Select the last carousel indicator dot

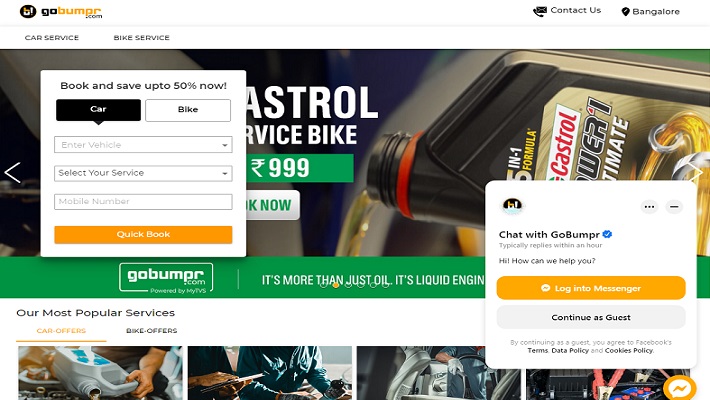click(x=385, y=285)
